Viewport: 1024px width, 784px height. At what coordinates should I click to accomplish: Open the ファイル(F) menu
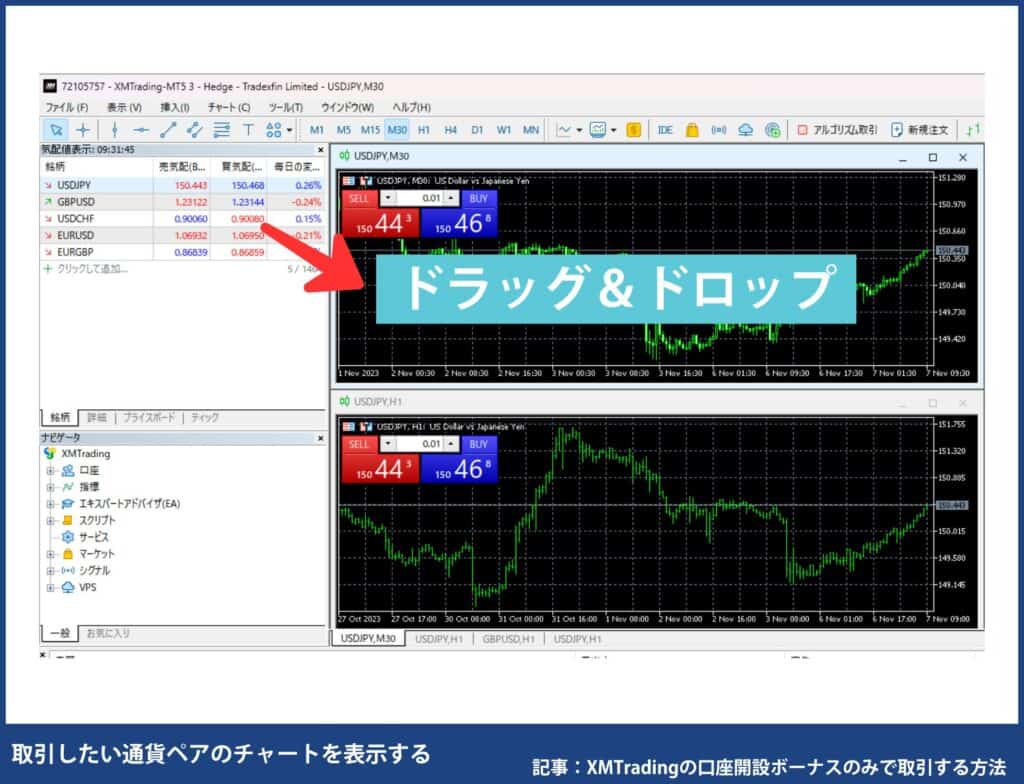[66, 107]
